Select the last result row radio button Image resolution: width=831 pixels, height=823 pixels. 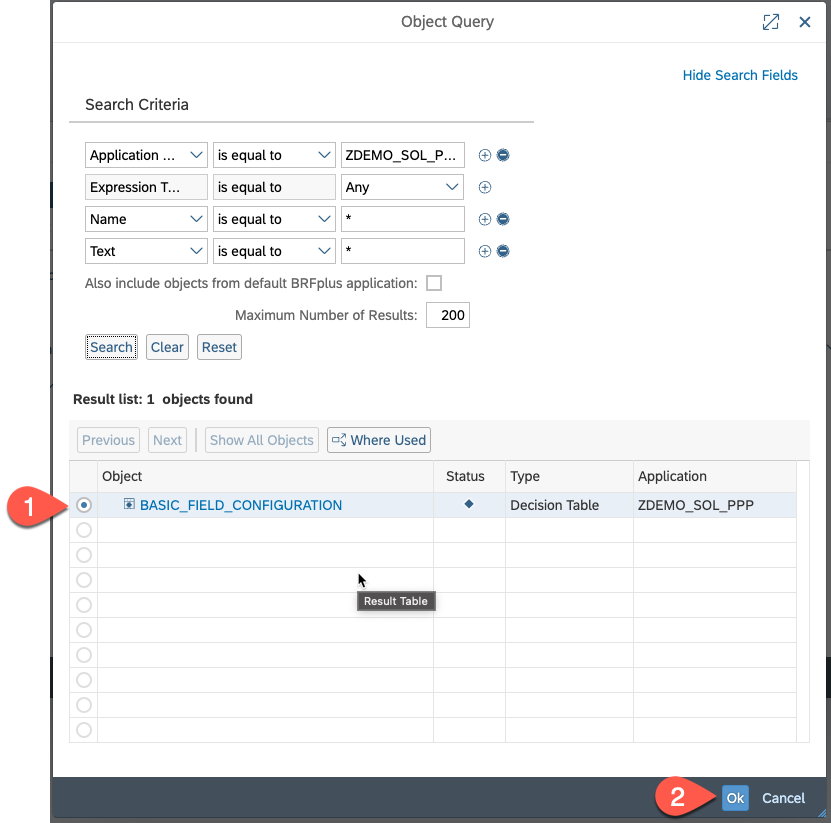(84, 730)
